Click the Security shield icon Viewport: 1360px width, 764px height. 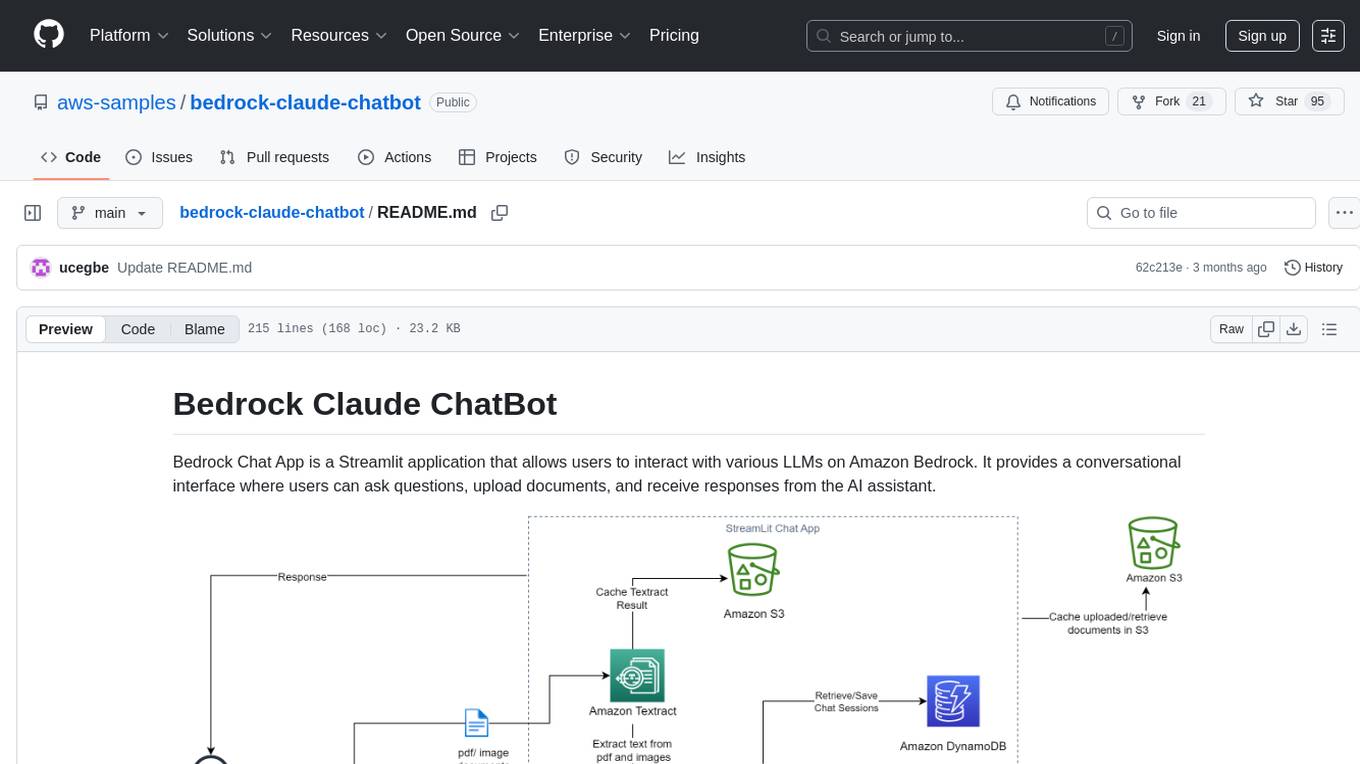(x=572, y=157)
